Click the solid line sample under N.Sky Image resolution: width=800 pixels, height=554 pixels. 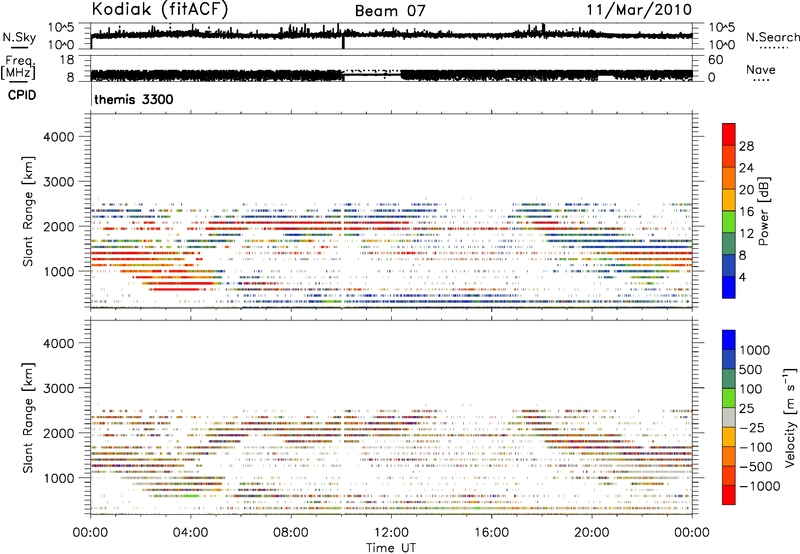tap(19, 47)
